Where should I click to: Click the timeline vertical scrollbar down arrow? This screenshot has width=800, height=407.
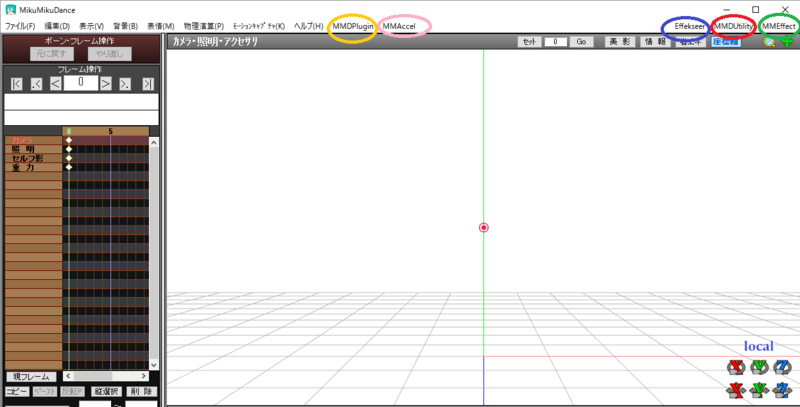(x=154, y=365)
